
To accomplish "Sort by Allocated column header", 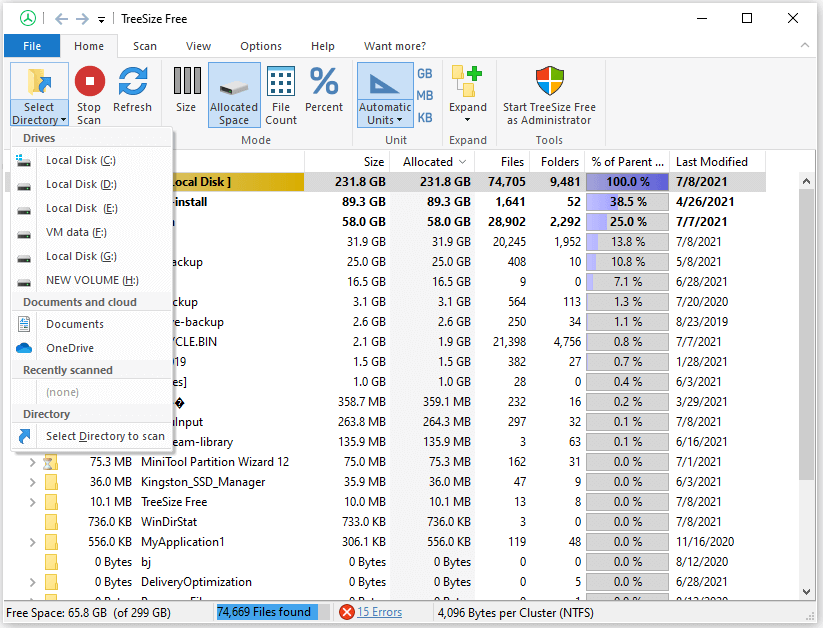I will click(x=432, y=162).
